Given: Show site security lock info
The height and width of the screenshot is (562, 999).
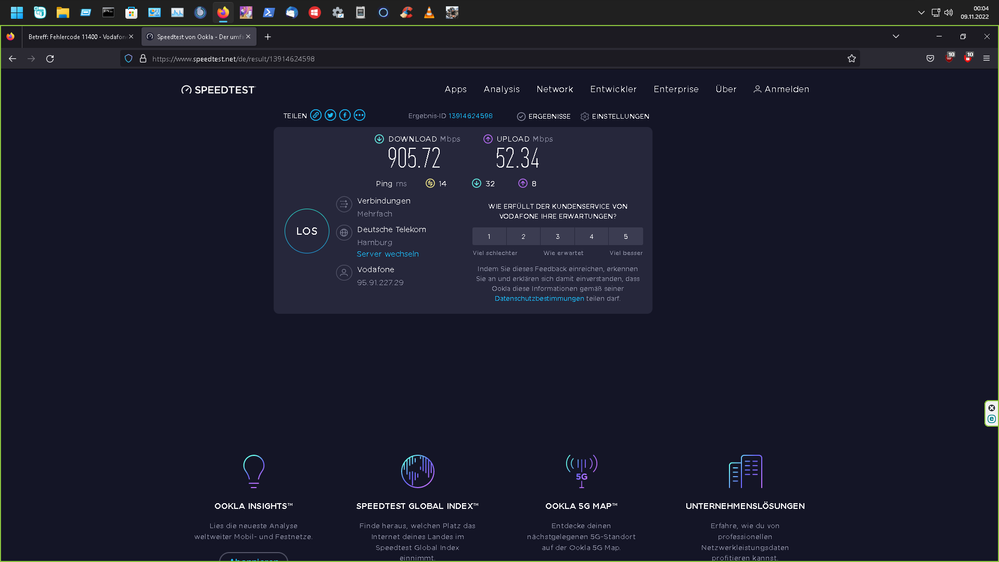Looking at the screenshot, I should pos(143,59).
